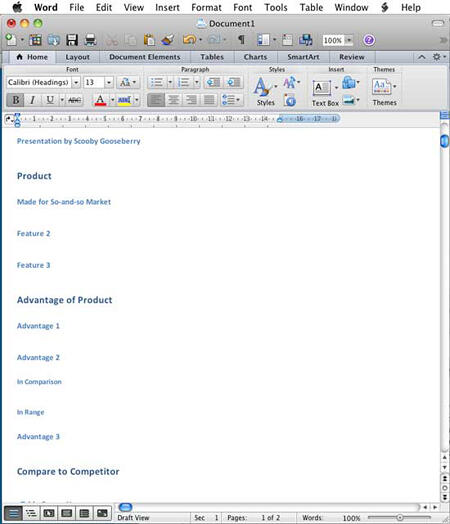Open the zoom percentage dropdown in toolbar
The height and width of the screenshot is (524, 450).
pos(349,40)
